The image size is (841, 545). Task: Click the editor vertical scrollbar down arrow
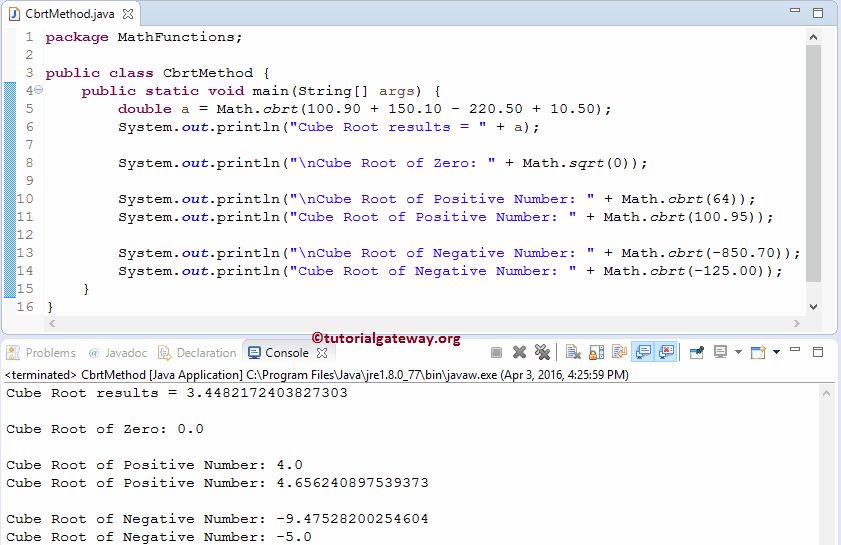[x=813, y=307]
